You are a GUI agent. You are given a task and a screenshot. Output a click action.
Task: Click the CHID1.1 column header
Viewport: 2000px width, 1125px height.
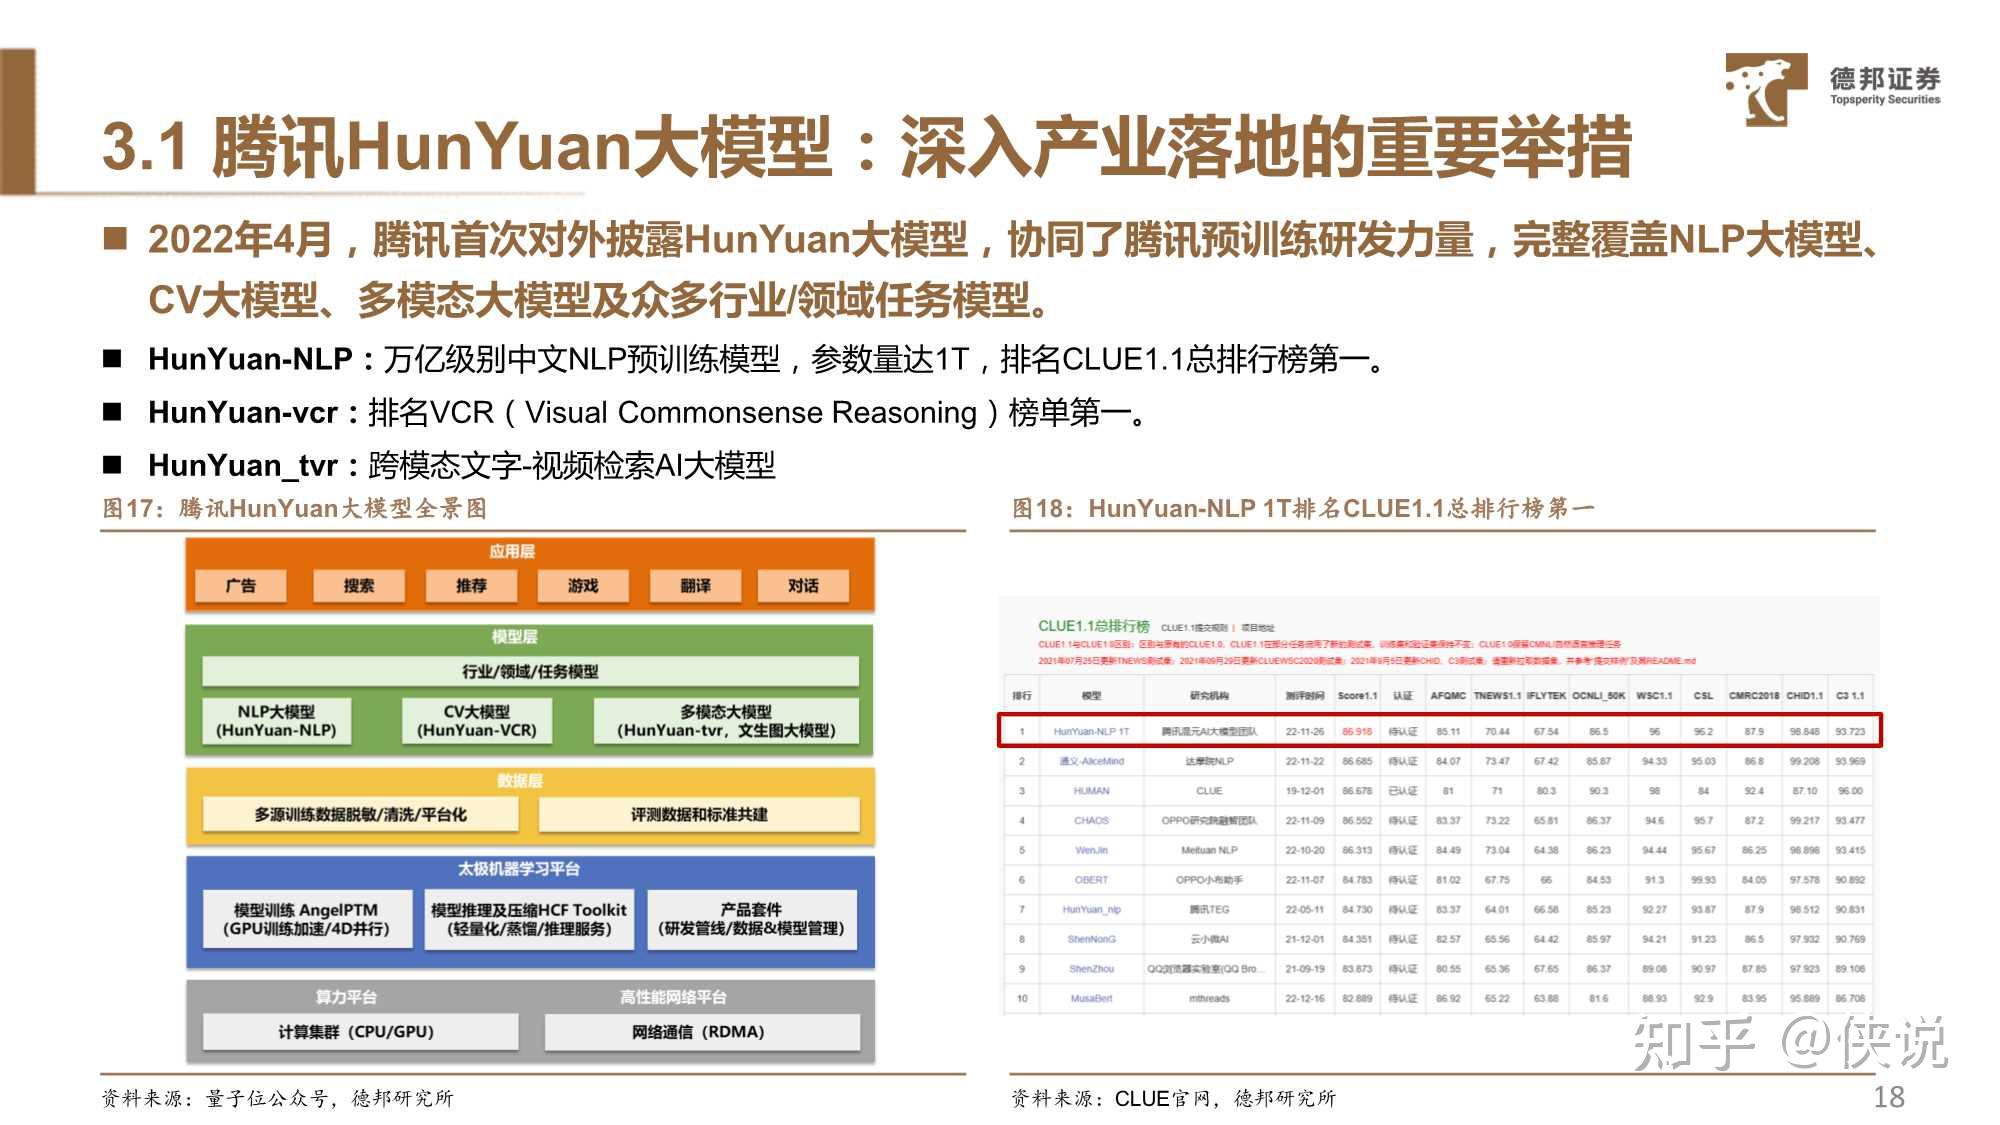point(1805,696)
